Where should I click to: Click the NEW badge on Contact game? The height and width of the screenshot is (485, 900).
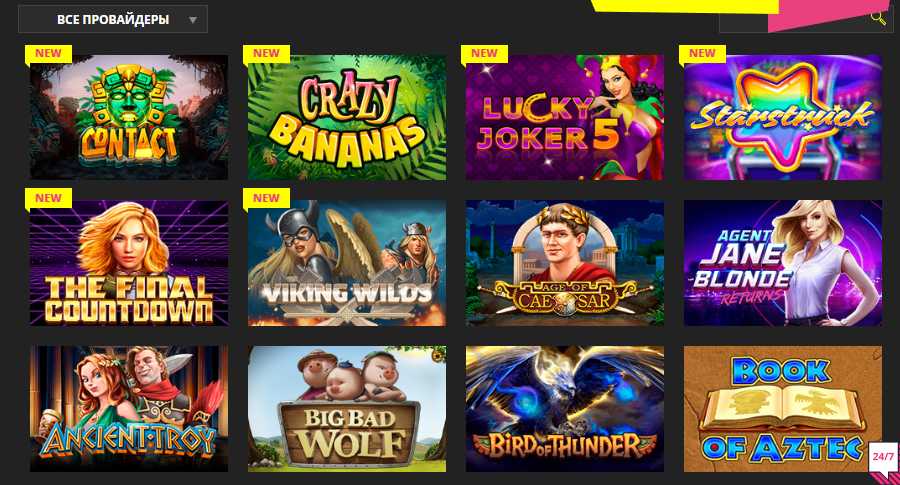point(48,53)
